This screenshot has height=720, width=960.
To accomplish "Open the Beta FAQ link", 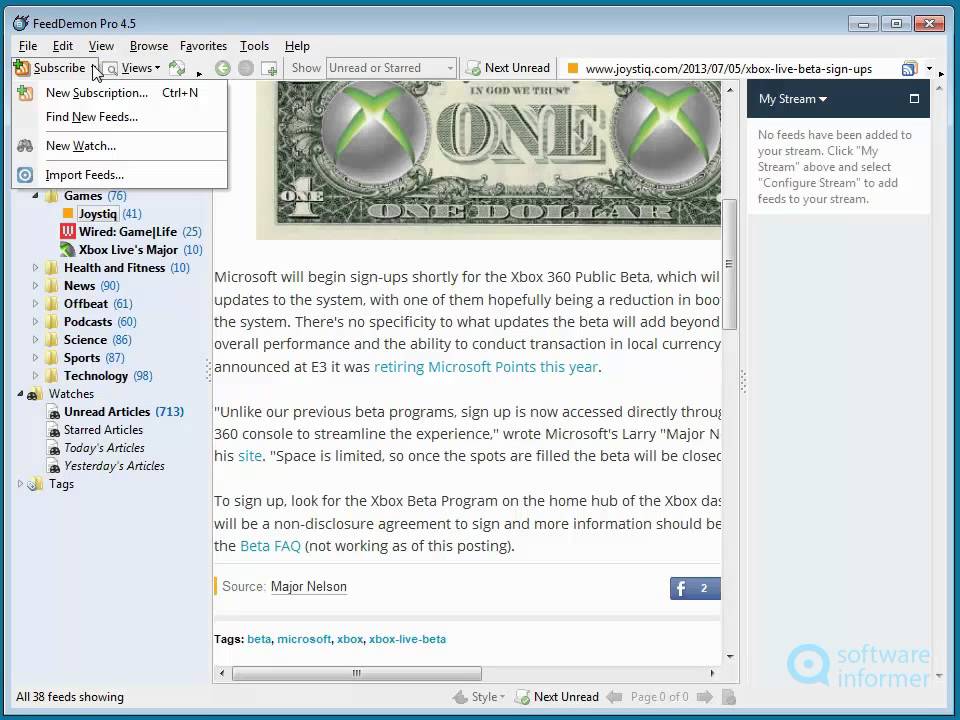I will 271,546.
